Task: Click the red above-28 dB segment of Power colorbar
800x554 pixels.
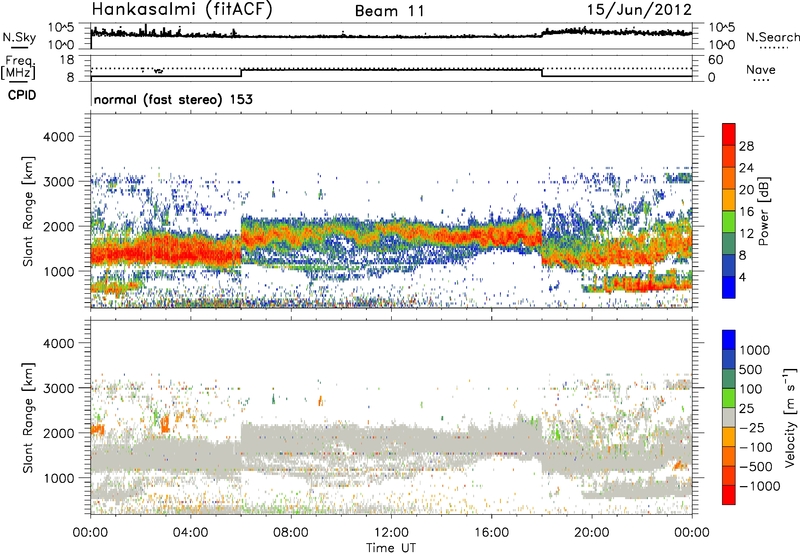Action: tap(729, 134)
